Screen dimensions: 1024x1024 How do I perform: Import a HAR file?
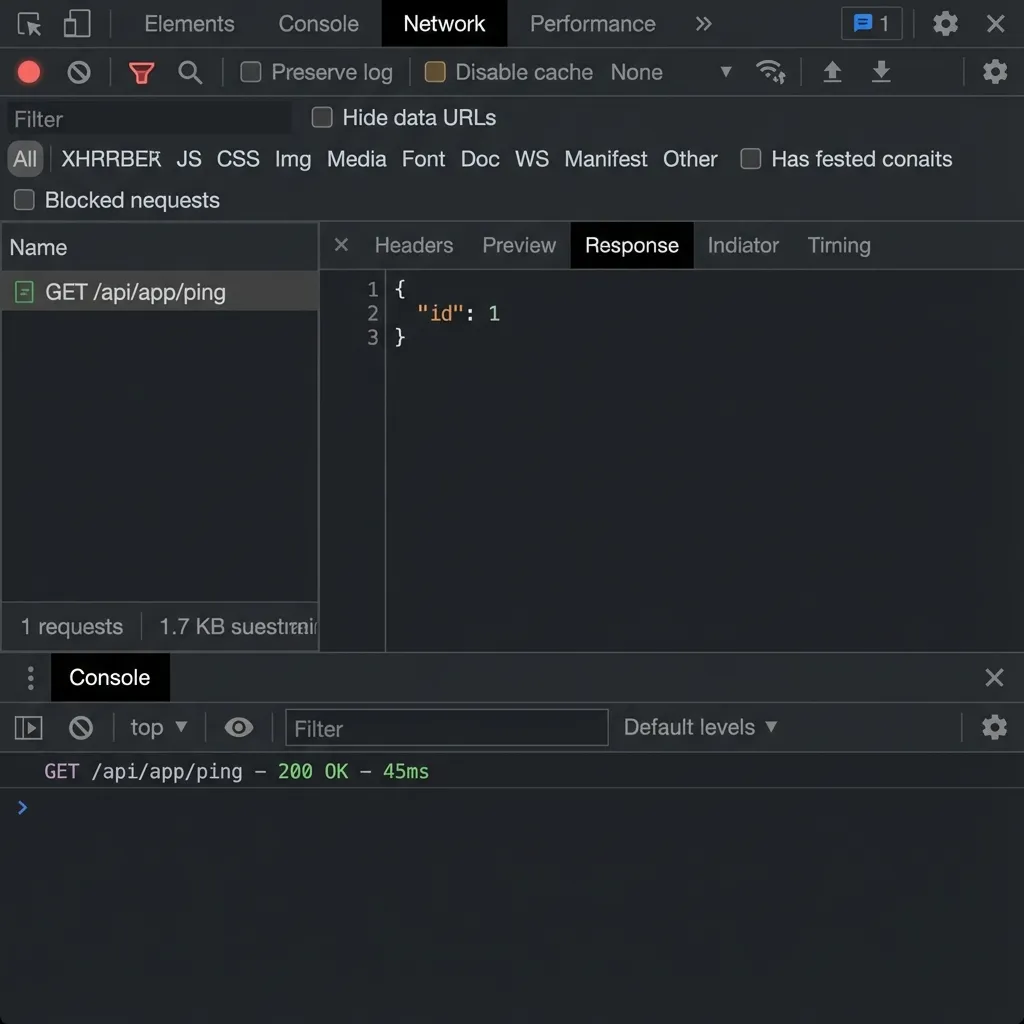[x=832, y=71]
